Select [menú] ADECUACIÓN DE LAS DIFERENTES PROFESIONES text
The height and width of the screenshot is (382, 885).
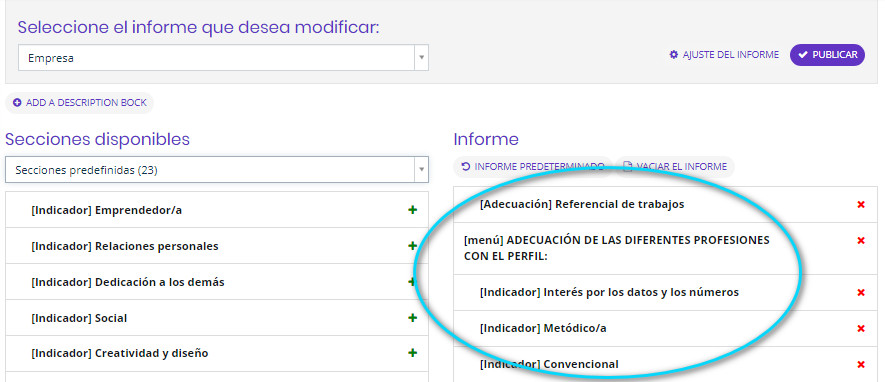(616, 248)
